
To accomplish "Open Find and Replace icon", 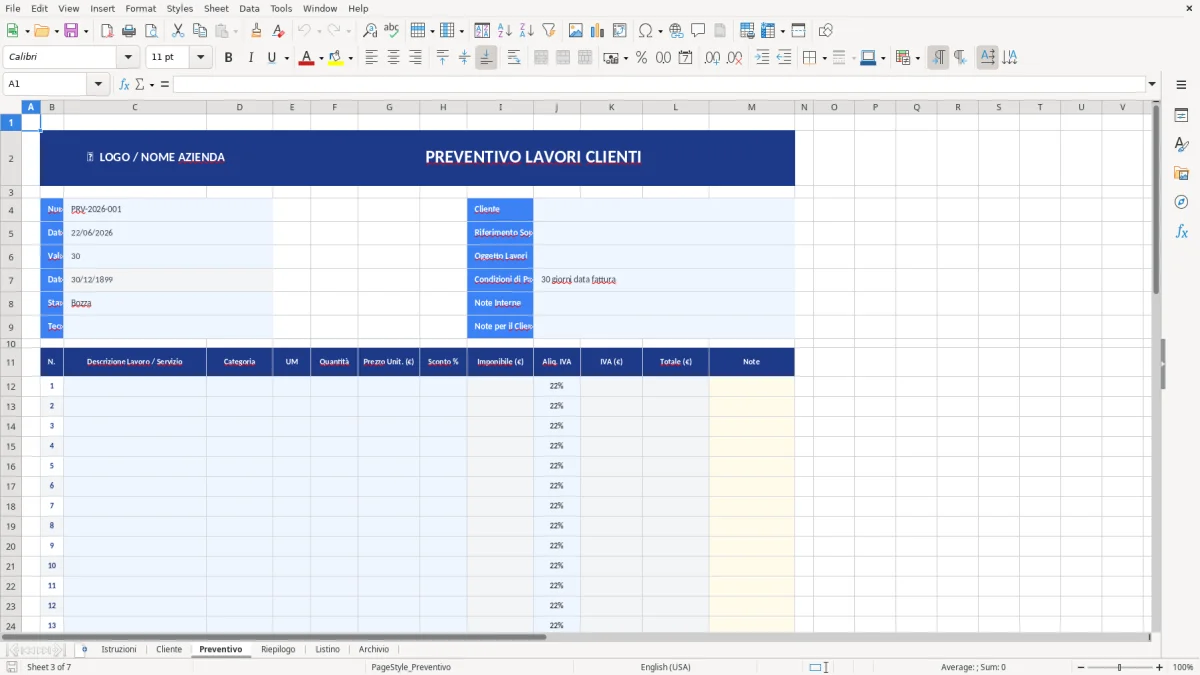I will click(x=369, y=31).
